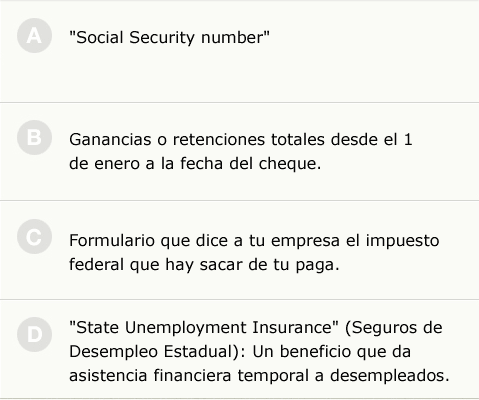
Task: Click the word "impuesto" in option C
Action: click(402, 240)
